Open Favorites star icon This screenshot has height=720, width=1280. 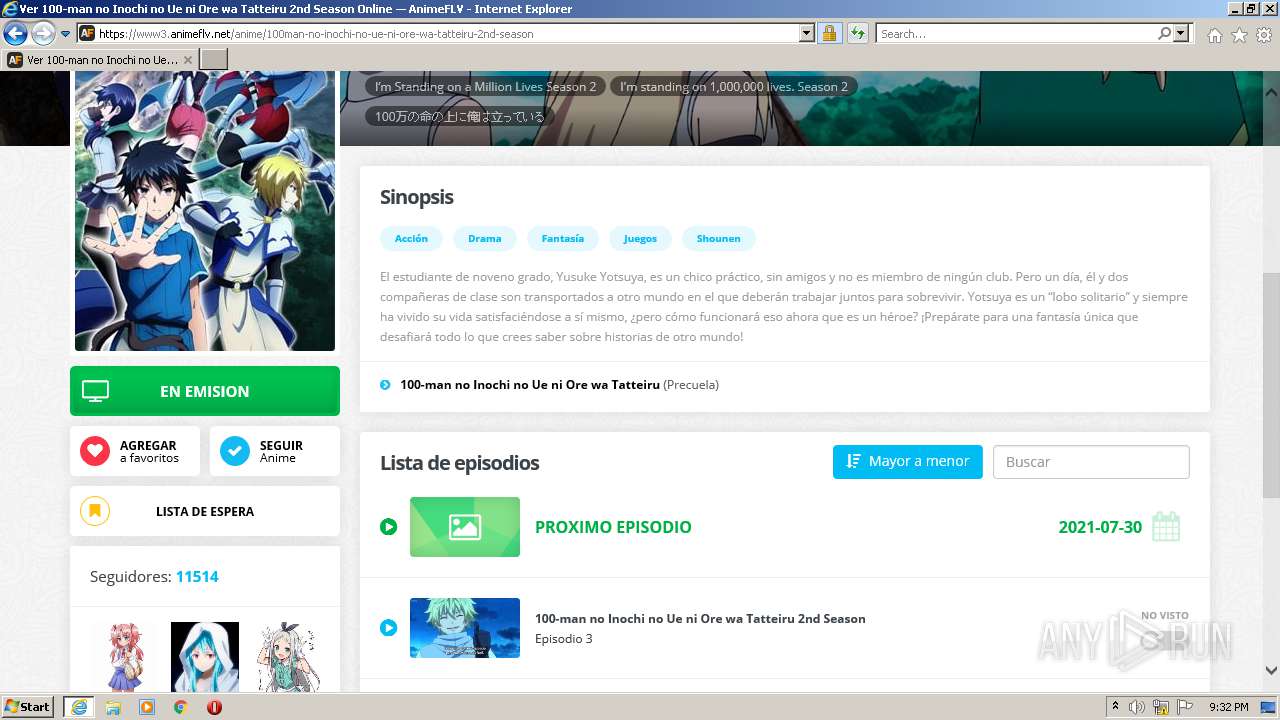(x=1239, y=35)
